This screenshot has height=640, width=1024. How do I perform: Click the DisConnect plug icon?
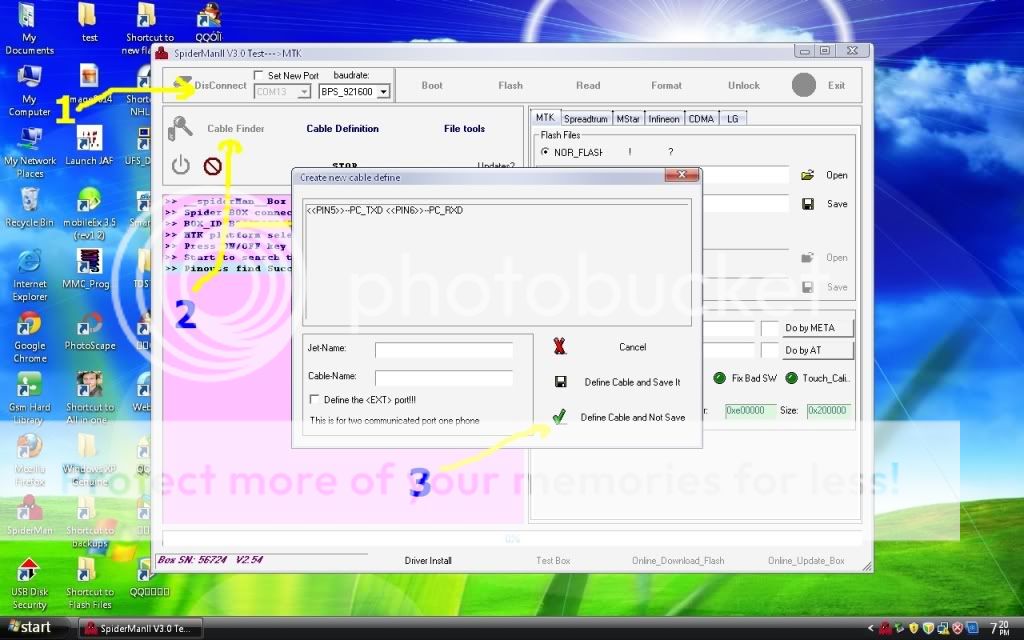click(183, 84)
